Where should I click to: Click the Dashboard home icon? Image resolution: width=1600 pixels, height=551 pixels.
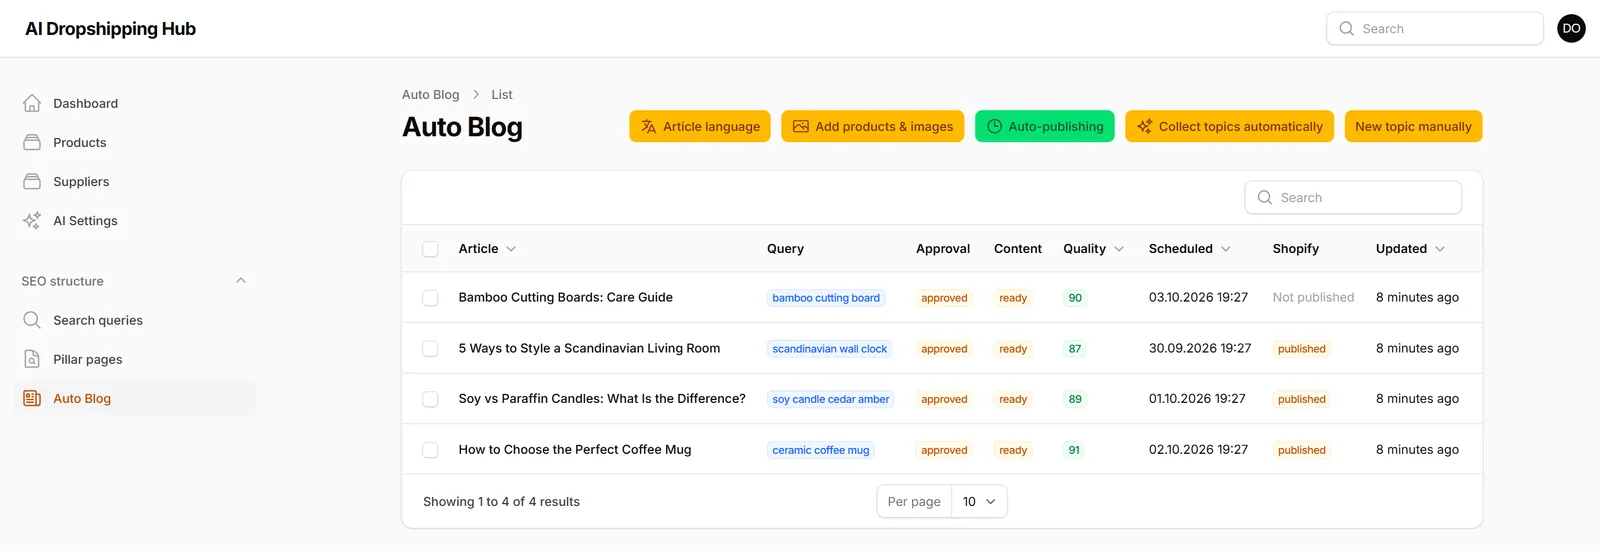click(32, 103)
